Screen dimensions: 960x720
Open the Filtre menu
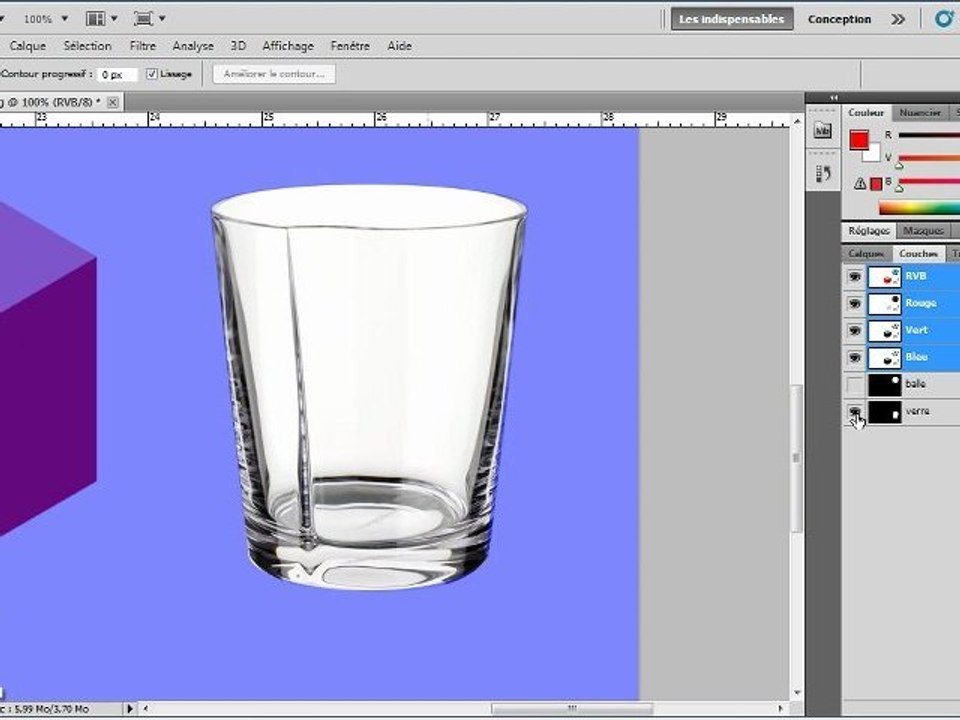tap(143, 46)
